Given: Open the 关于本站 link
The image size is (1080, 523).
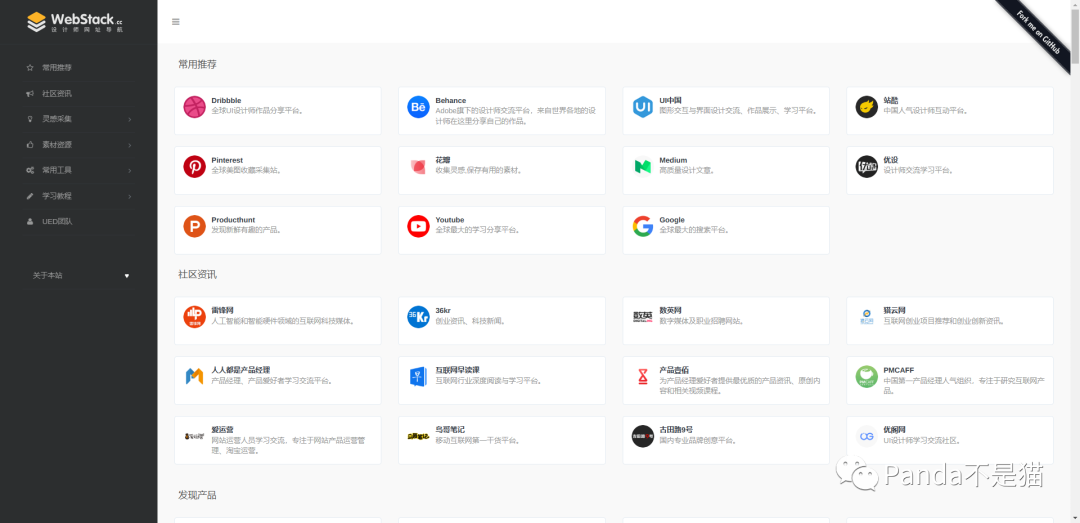Looking at the screenshot, I should point(48,276).
